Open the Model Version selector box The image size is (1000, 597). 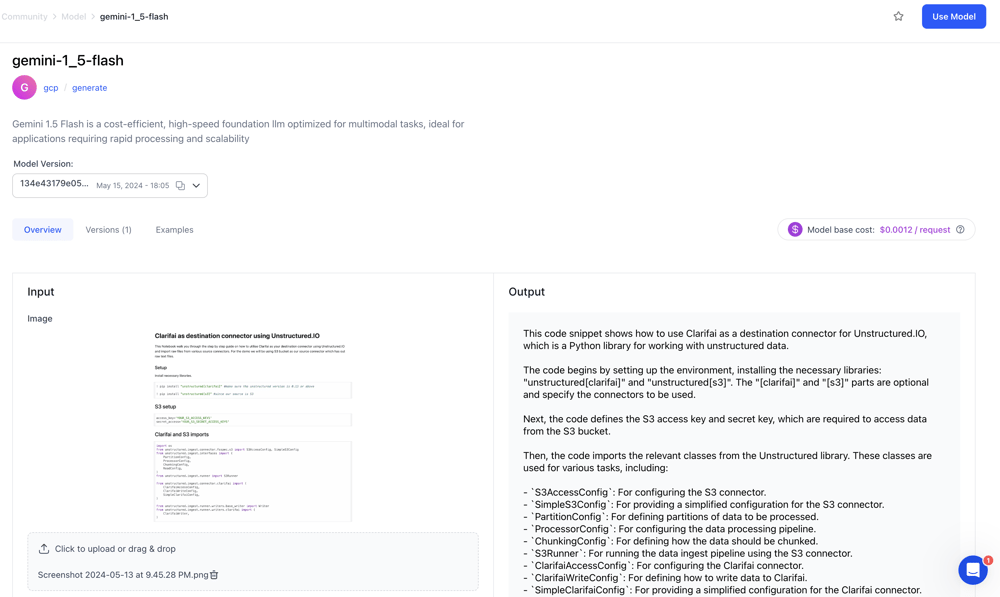click(x=95, y=186)
